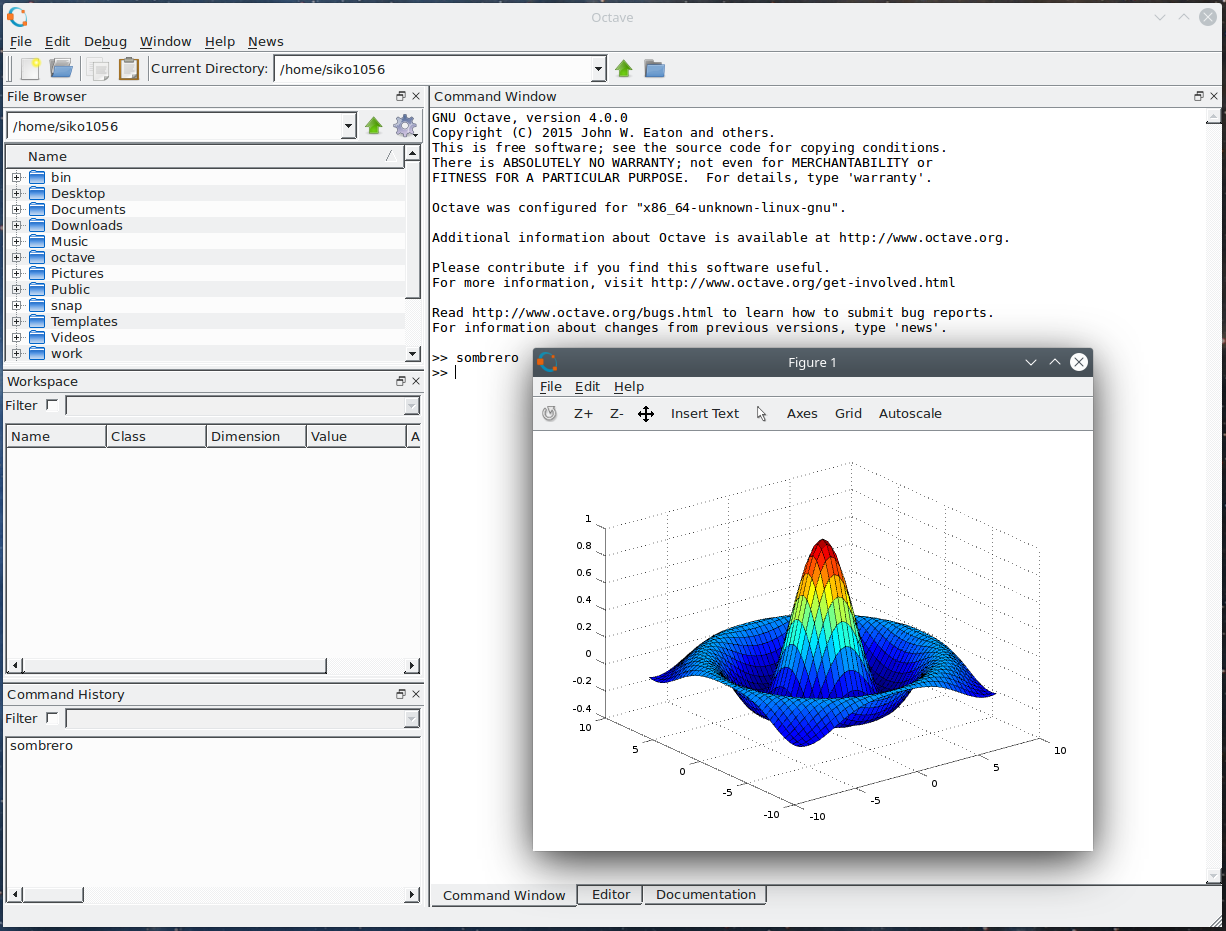
Task: Open Help menu in Figure 1 window
Action: [x=629, y=387]
